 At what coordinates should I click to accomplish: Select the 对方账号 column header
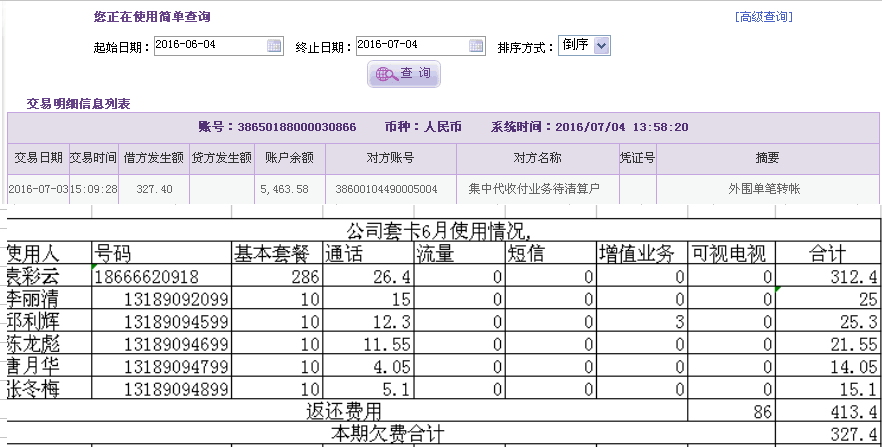(390, 158)
